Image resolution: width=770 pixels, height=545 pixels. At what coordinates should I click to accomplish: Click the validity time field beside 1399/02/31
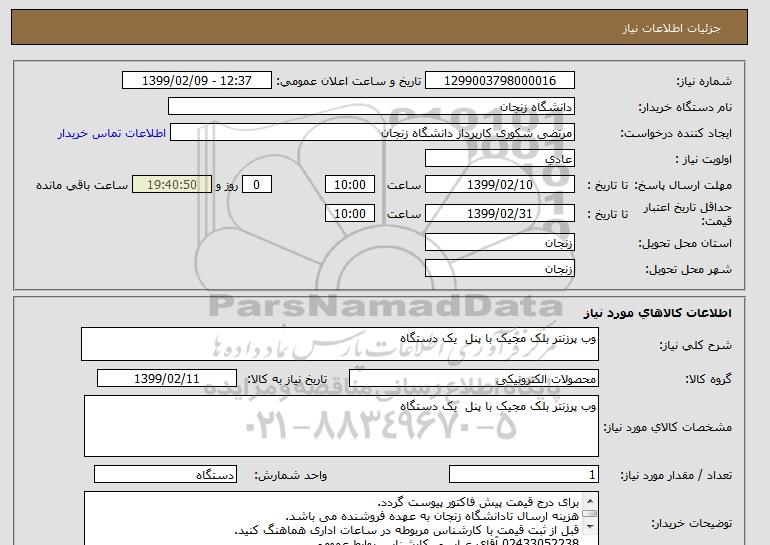click(350, 213)
